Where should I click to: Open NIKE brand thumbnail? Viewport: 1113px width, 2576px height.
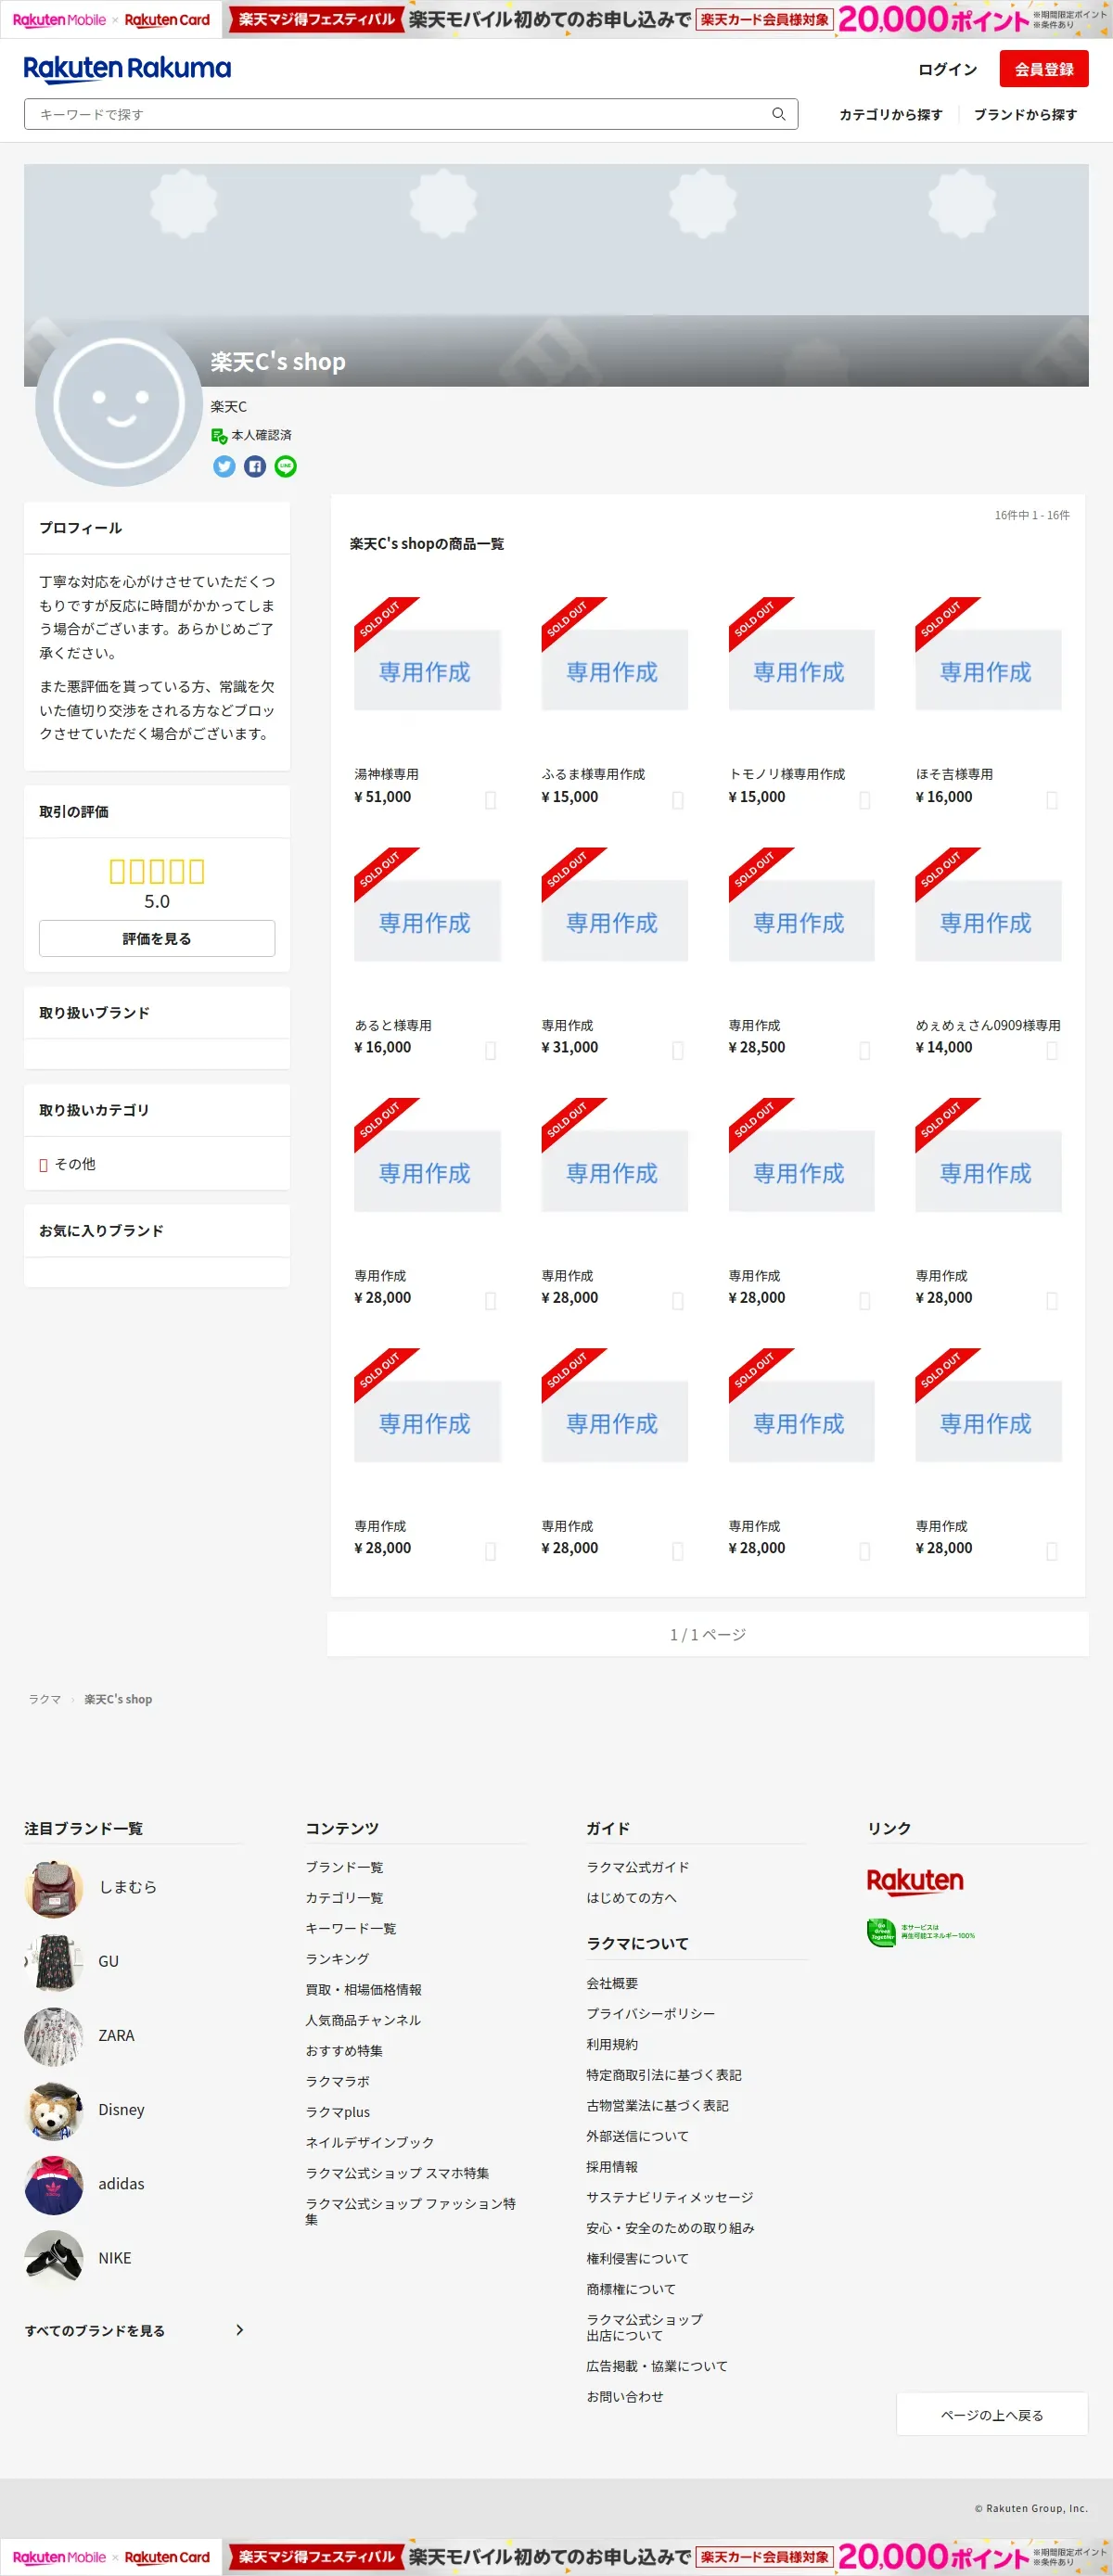coord(53,2258)
